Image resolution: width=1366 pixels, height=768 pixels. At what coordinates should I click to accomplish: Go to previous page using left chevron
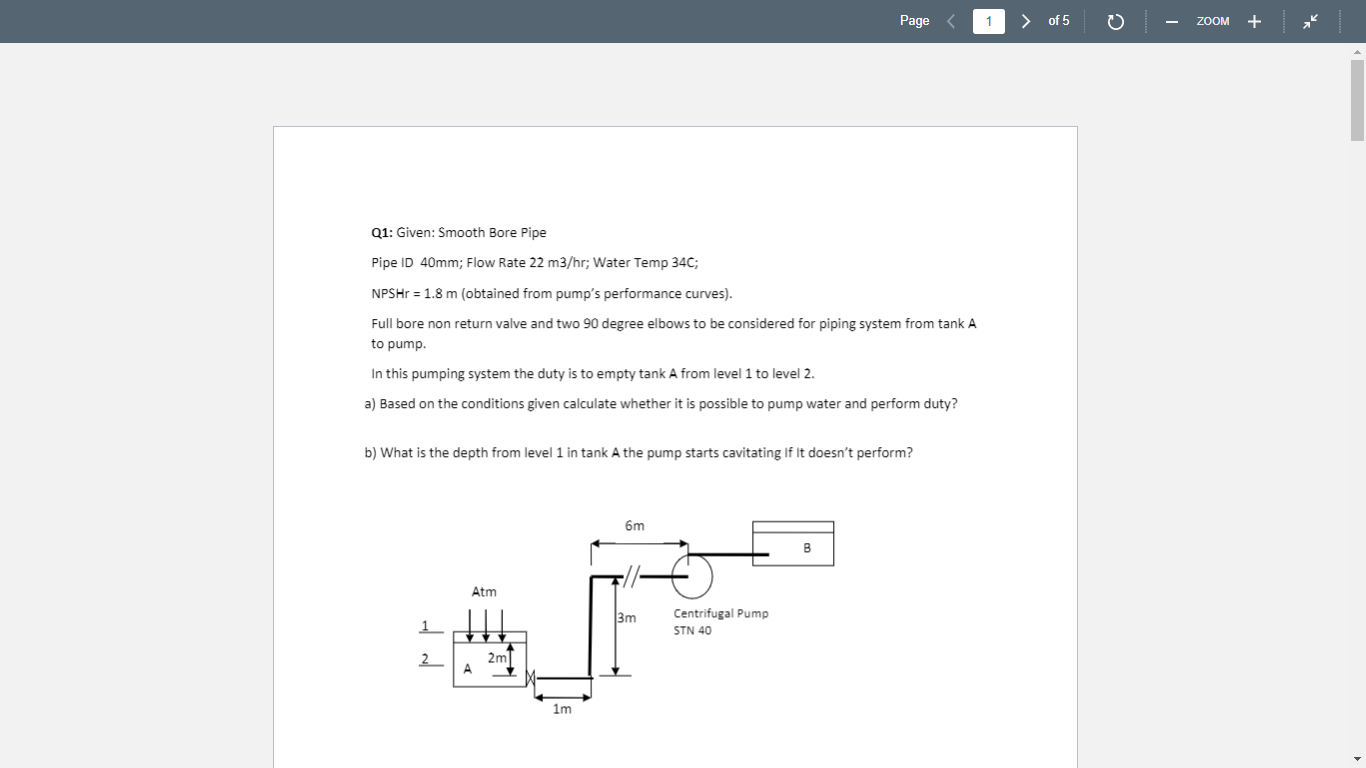pyautogui.click(x=951, y=20)
